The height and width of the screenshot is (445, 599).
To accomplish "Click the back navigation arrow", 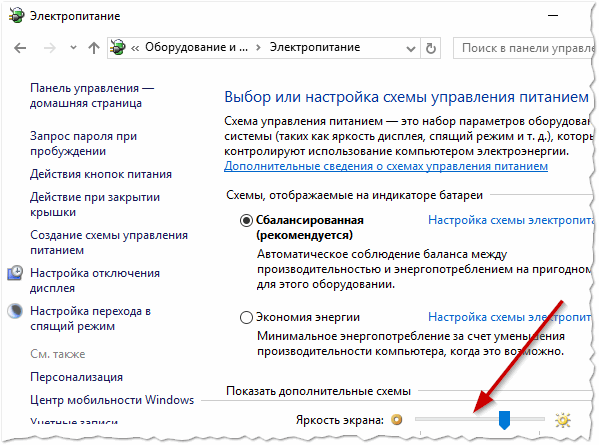I will point(20,48).
